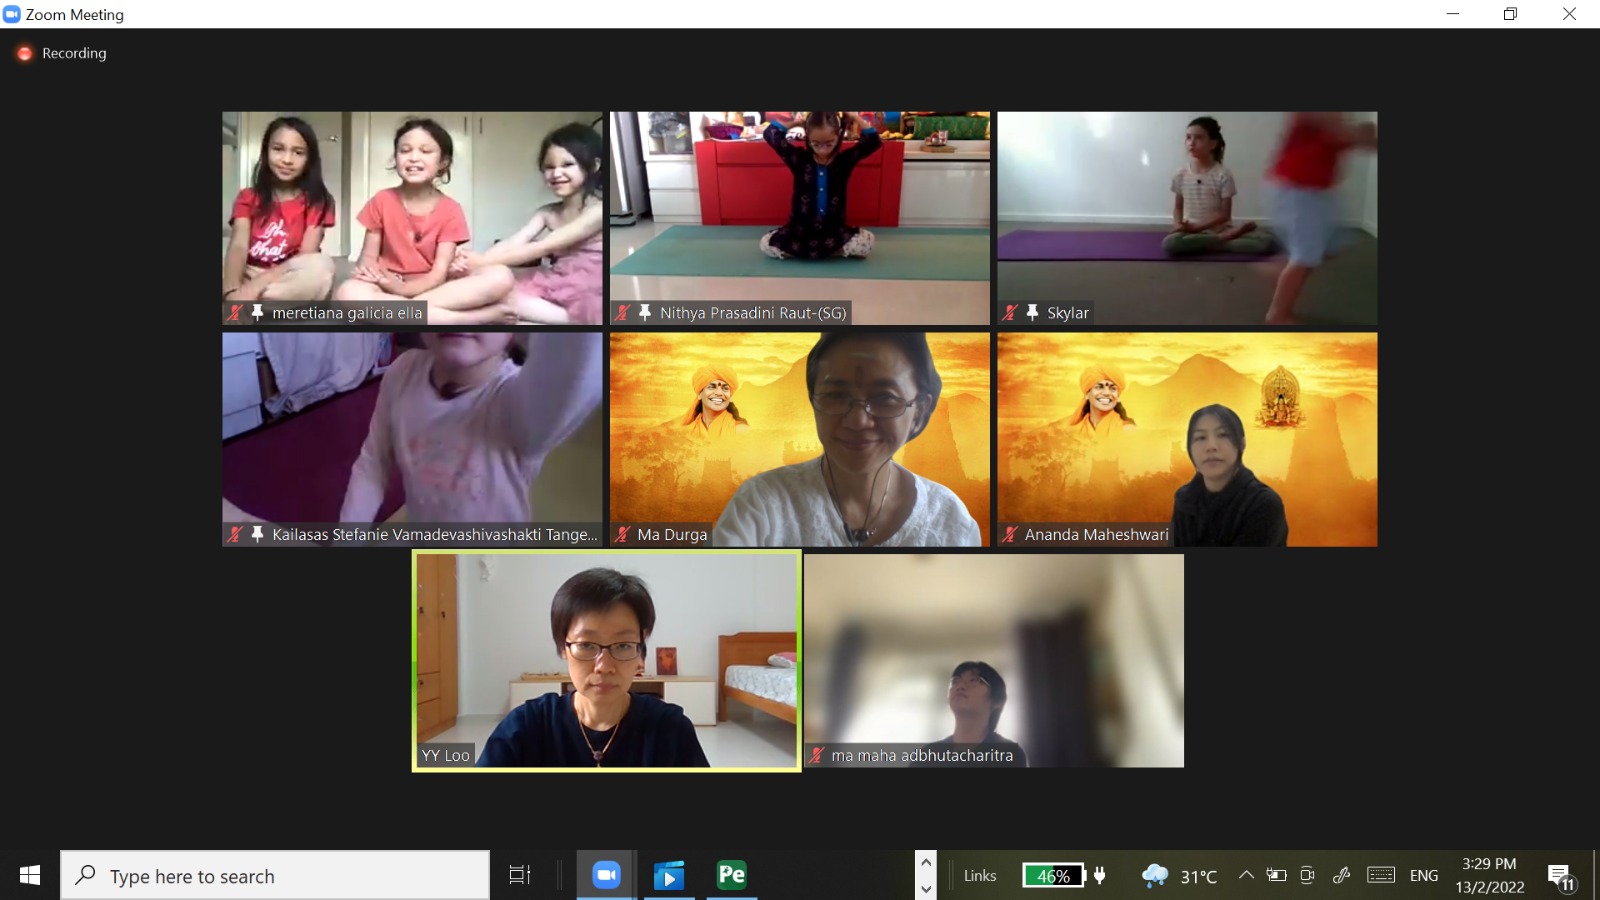Viewport: 1600px width, 900px height.
Task: Click the pin icon on Kailasas Stefanie tile
Action: [257, 534]
